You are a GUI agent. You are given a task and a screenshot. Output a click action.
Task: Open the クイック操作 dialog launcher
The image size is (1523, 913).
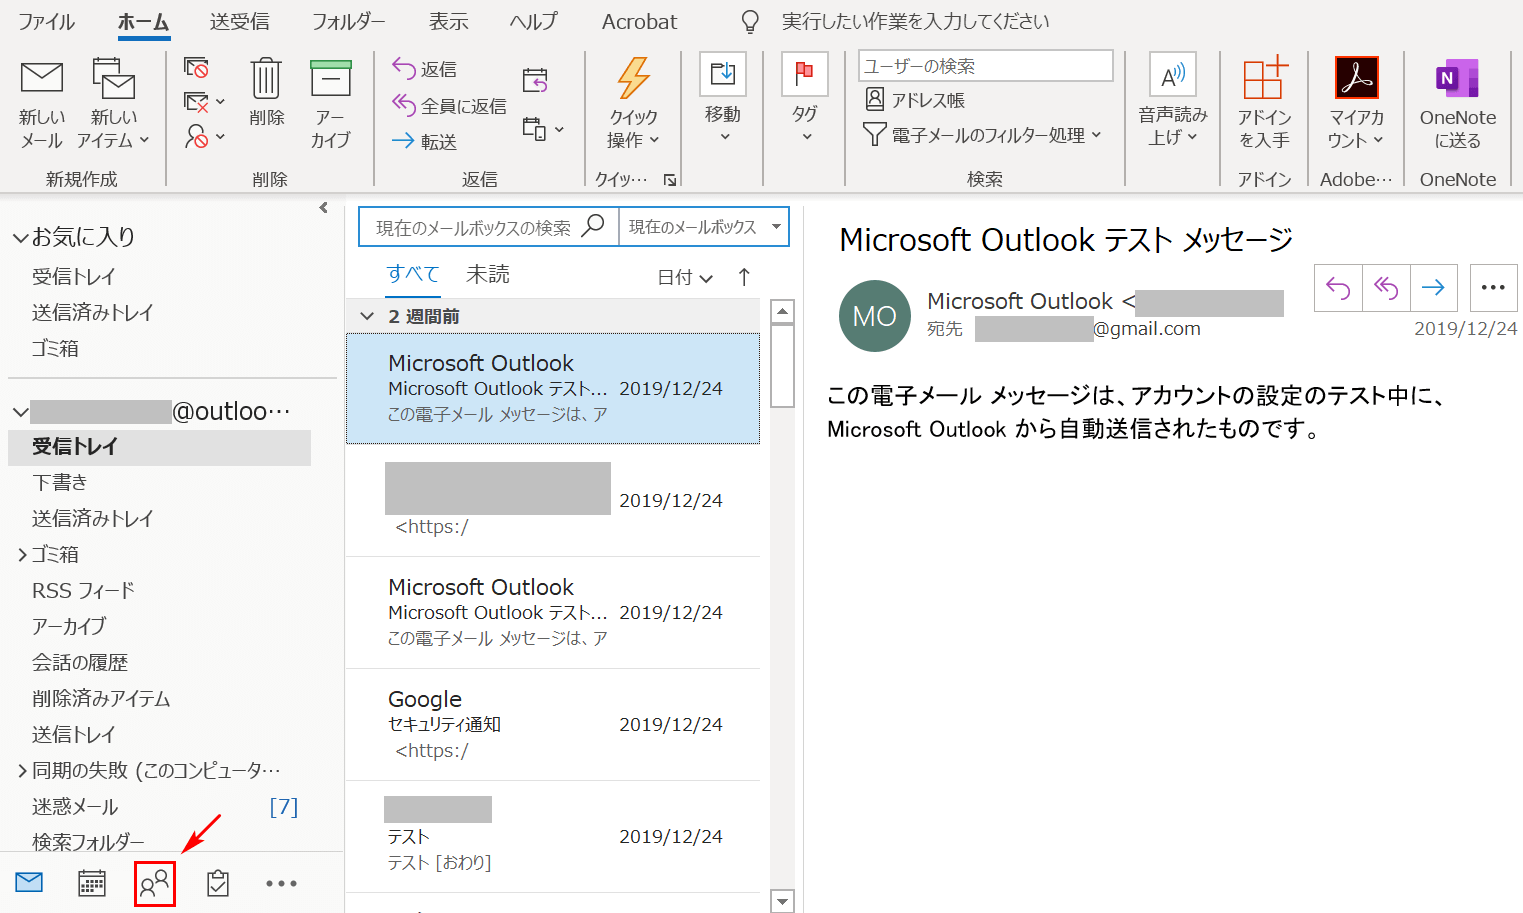(x=670, y=180)
